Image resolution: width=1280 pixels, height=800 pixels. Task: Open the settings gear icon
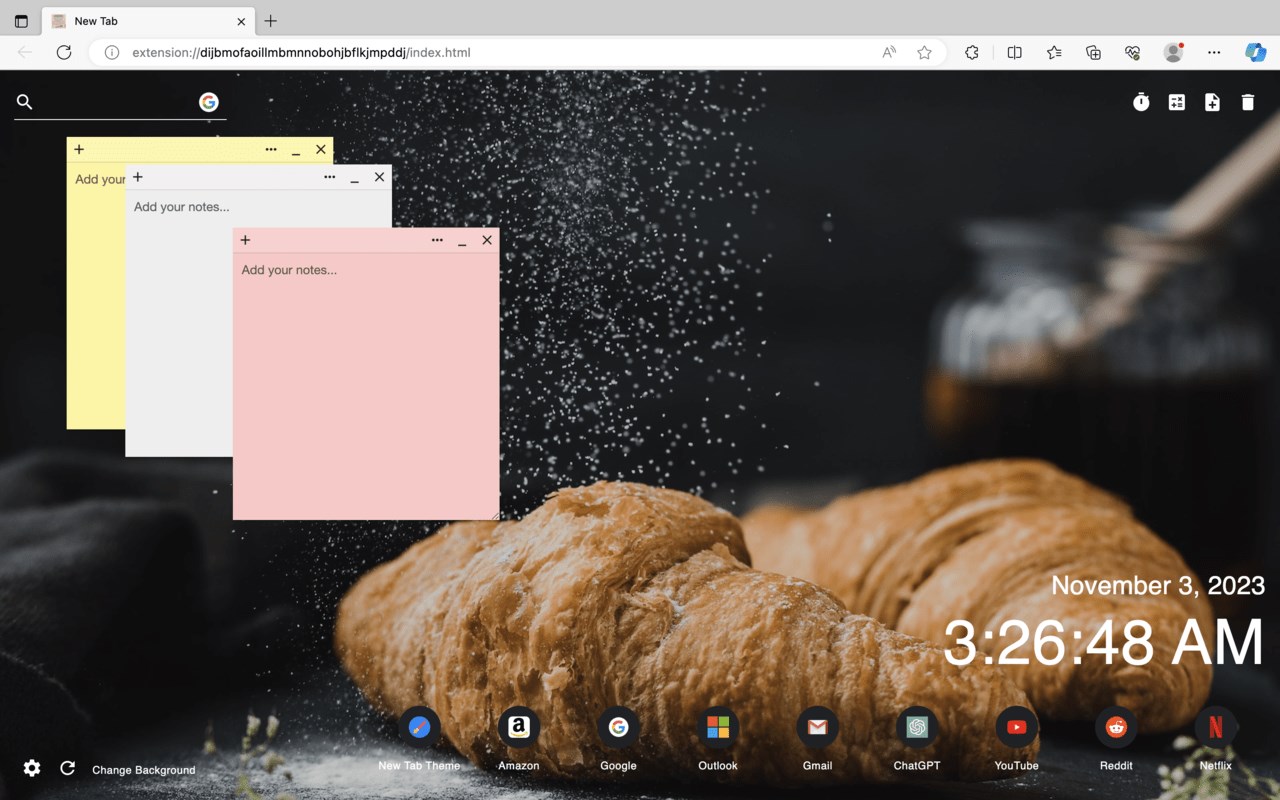coord(32,768)
